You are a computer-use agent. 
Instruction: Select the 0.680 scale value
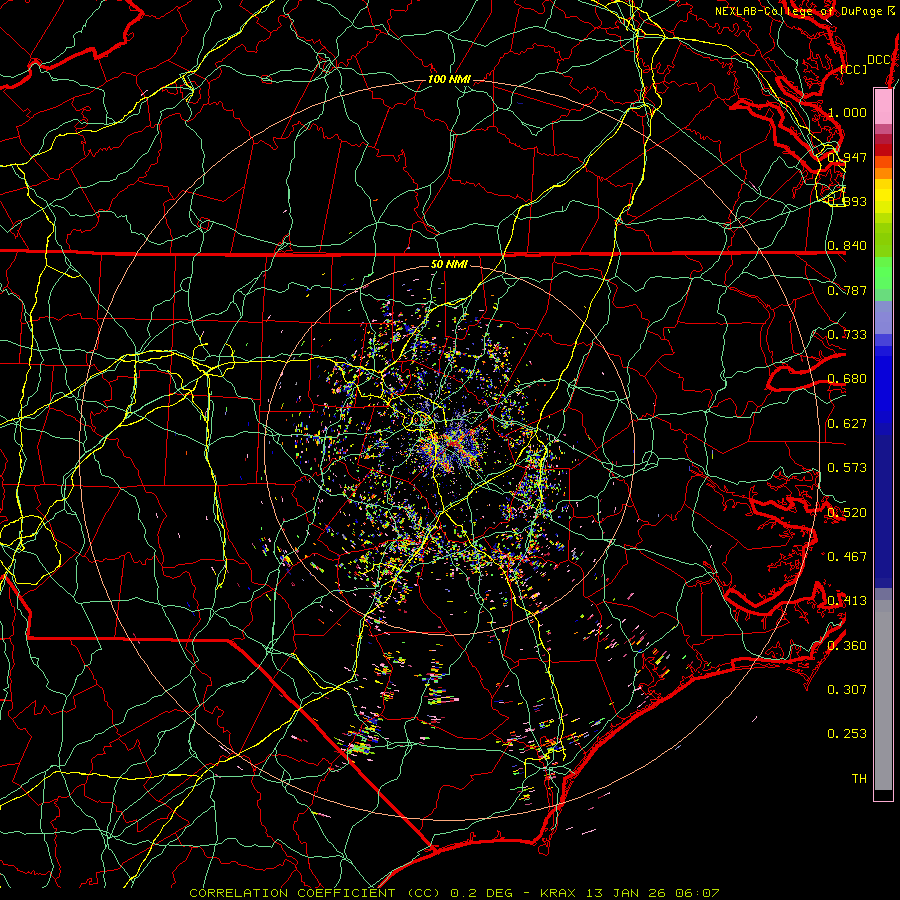(847, 379)
